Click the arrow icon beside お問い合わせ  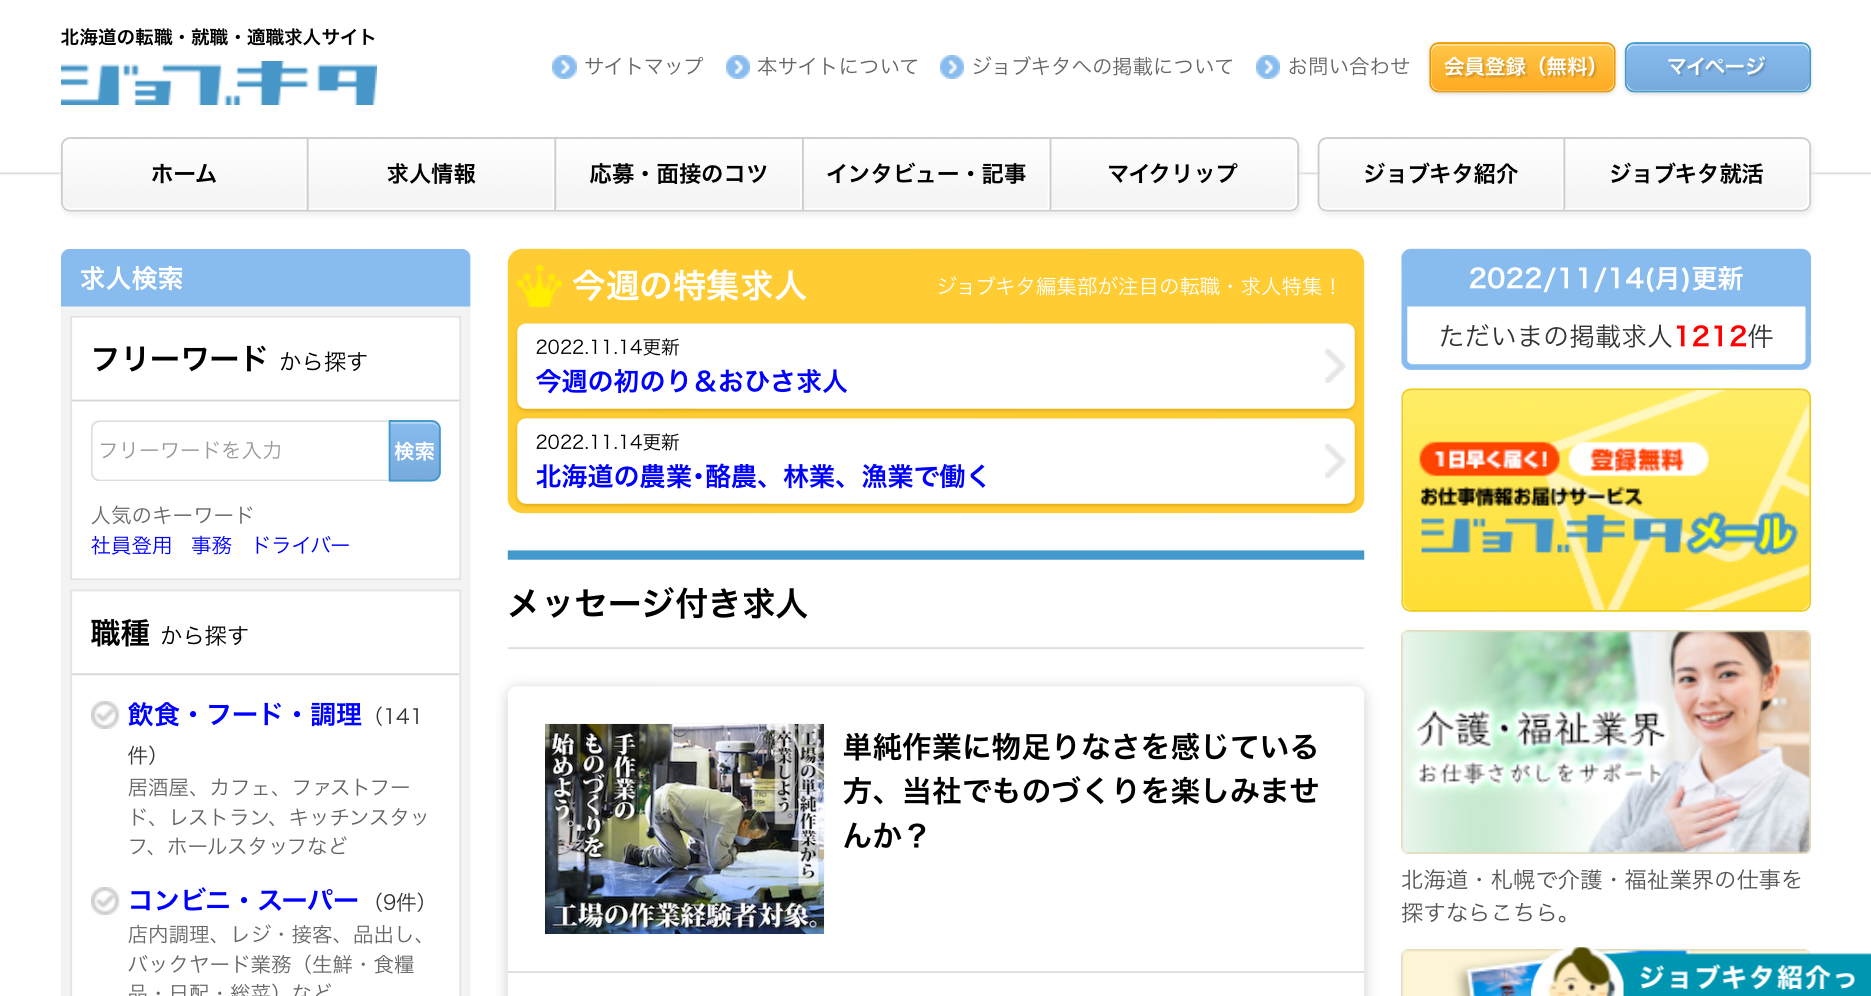(x=1268, y=67)
